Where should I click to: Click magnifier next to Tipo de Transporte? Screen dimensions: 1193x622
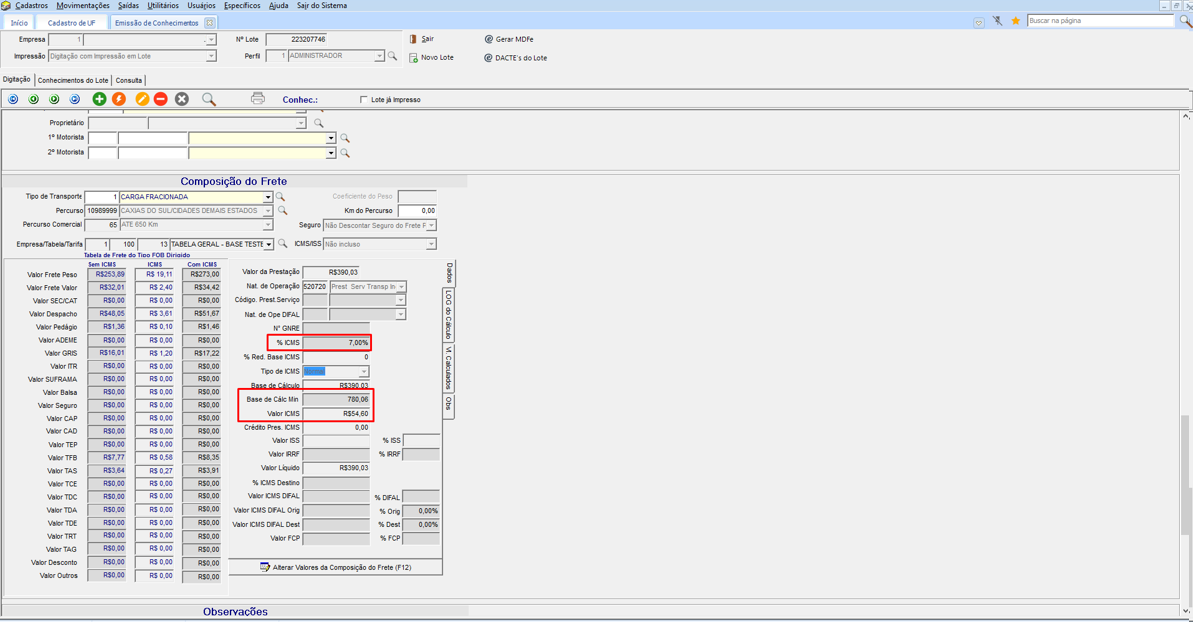(281, 197)
